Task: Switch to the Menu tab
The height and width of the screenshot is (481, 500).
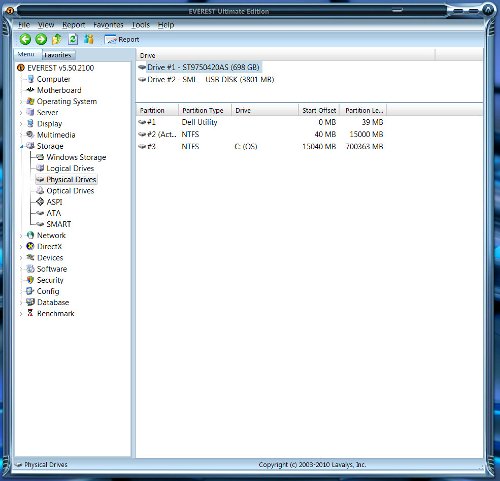Action: tap(26, 54)
